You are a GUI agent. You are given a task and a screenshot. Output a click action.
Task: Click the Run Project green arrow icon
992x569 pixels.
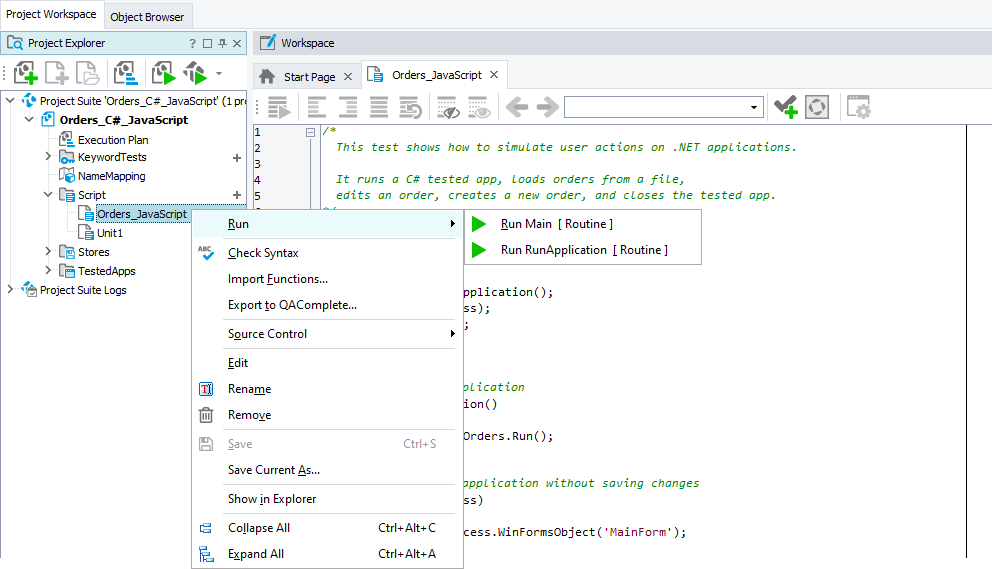pos(162,73)
